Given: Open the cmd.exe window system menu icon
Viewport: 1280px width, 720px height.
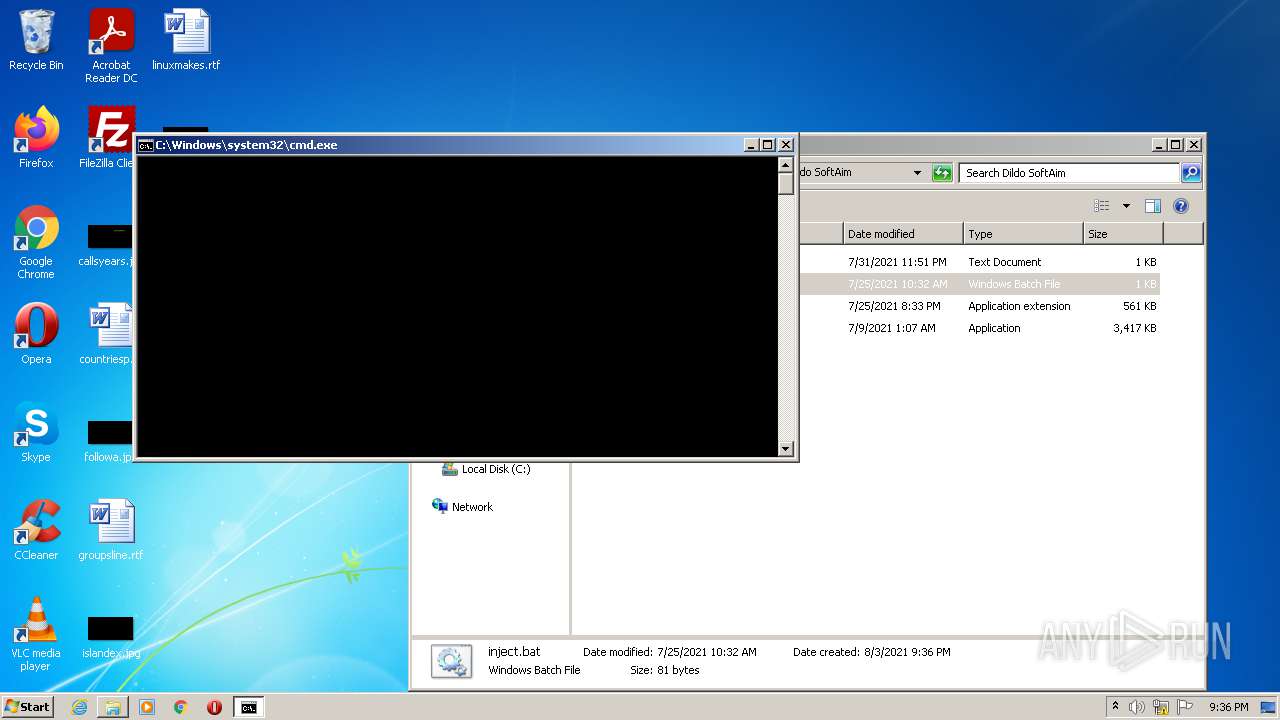Looking at the screenshot, I should [x=145, y=145].
